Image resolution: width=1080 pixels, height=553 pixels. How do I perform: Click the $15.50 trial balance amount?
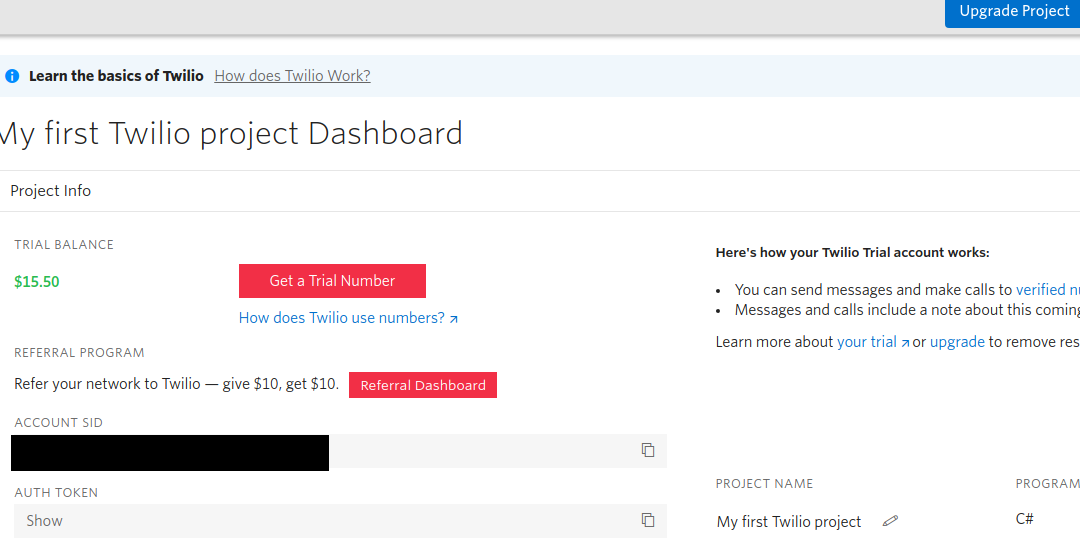click(37, 282)
